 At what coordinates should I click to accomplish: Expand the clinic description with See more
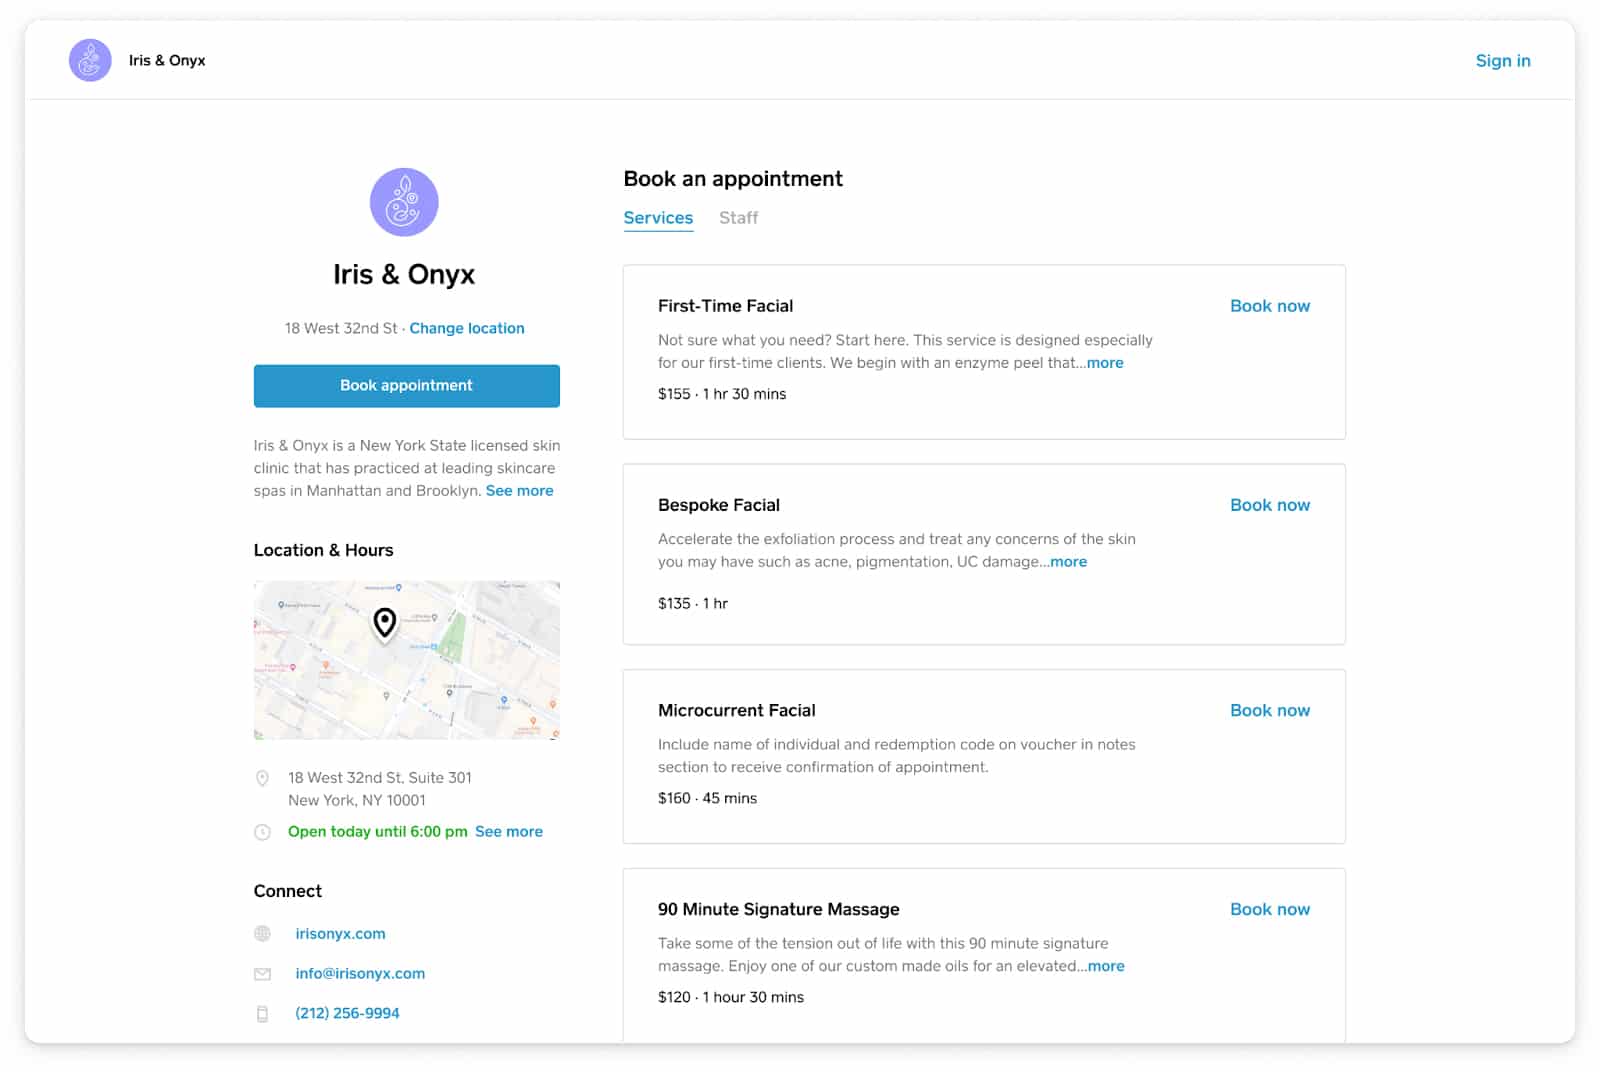519,490
